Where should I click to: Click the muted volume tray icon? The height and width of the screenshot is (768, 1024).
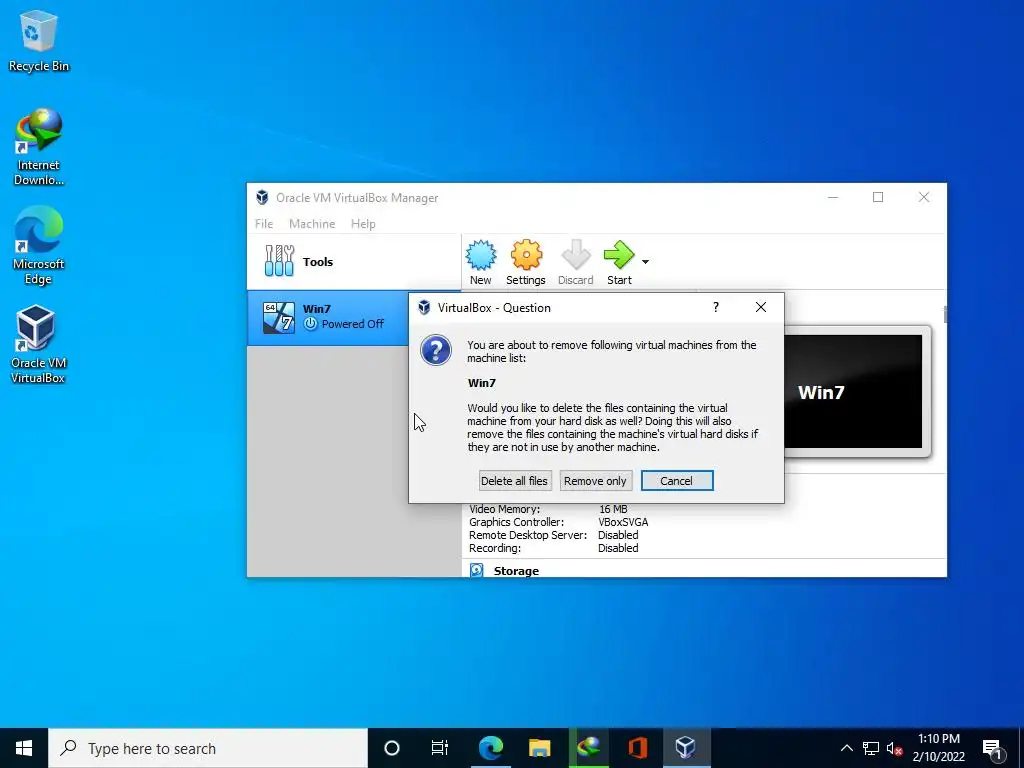point(895,748)
